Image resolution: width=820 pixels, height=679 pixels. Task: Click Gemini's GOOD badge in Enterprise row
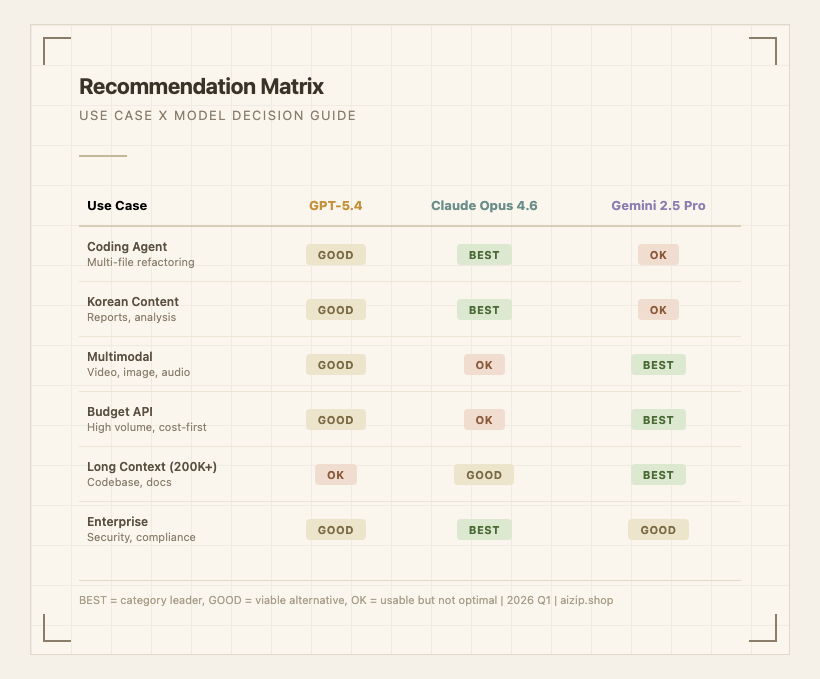pos(658,530)
